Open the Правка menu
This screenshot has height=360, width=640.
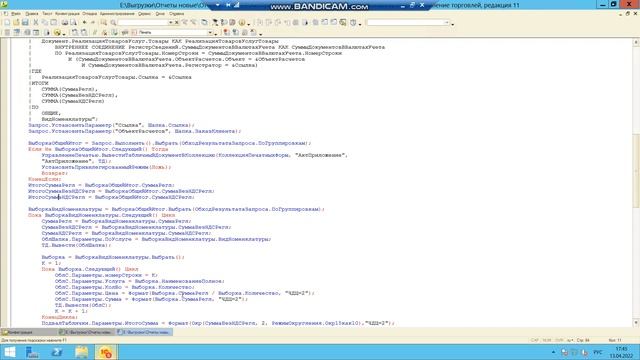point(31,14)
